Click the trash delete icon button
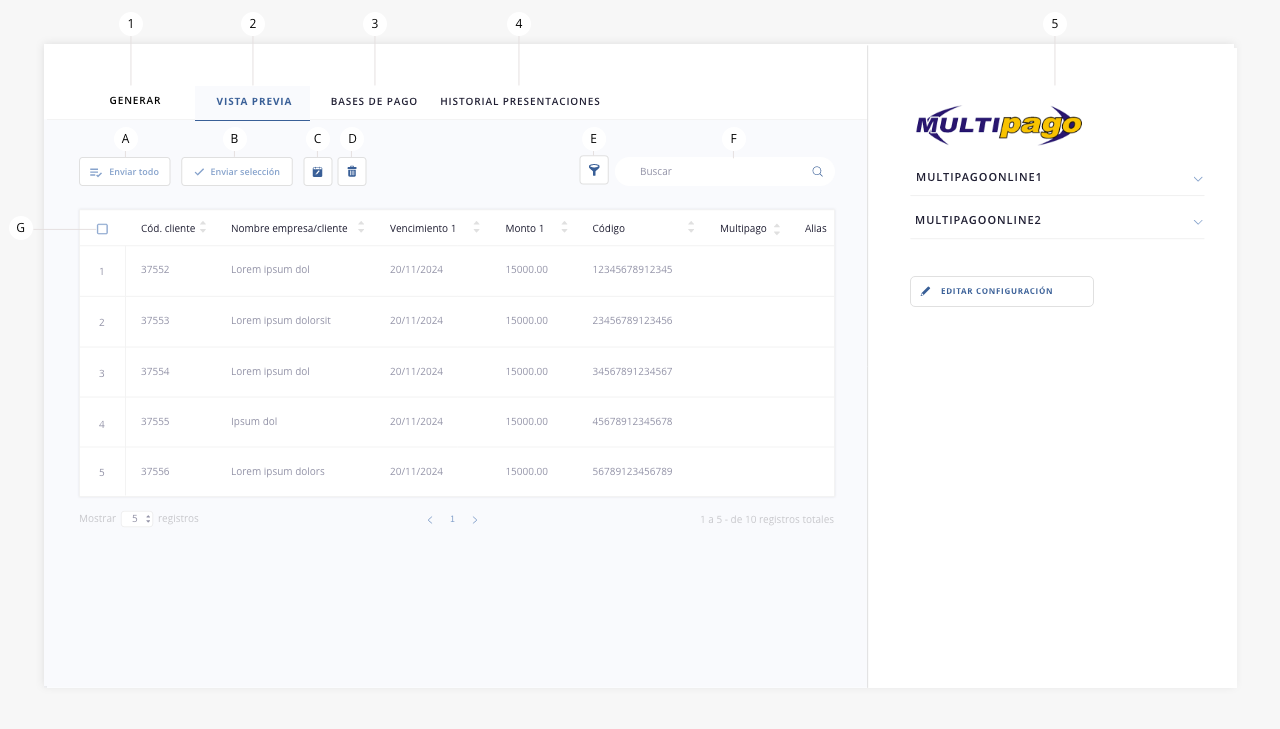The width and height of the screenshot is (1280, 729). 352,172
